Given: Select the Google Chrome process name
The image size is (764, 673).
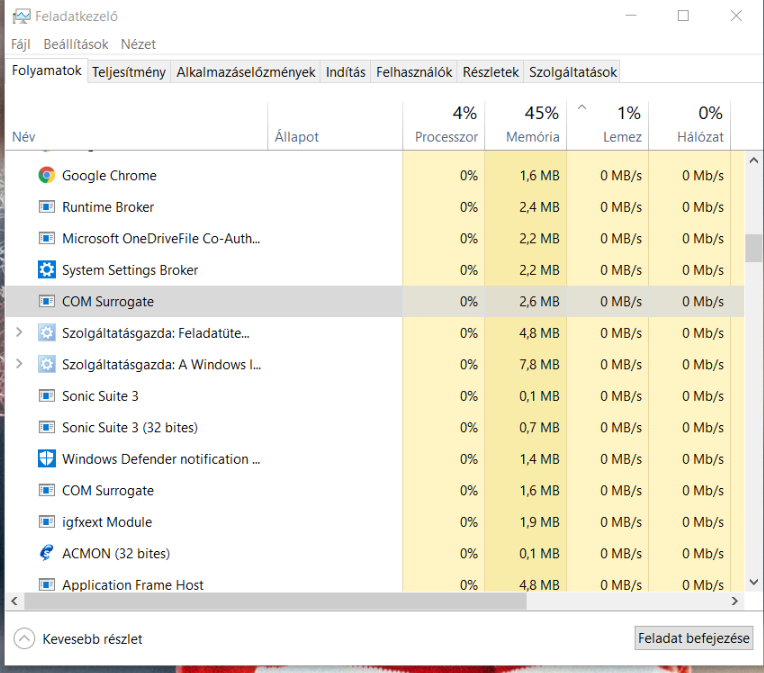Looking at the screenshot, I should coord(109,175).
